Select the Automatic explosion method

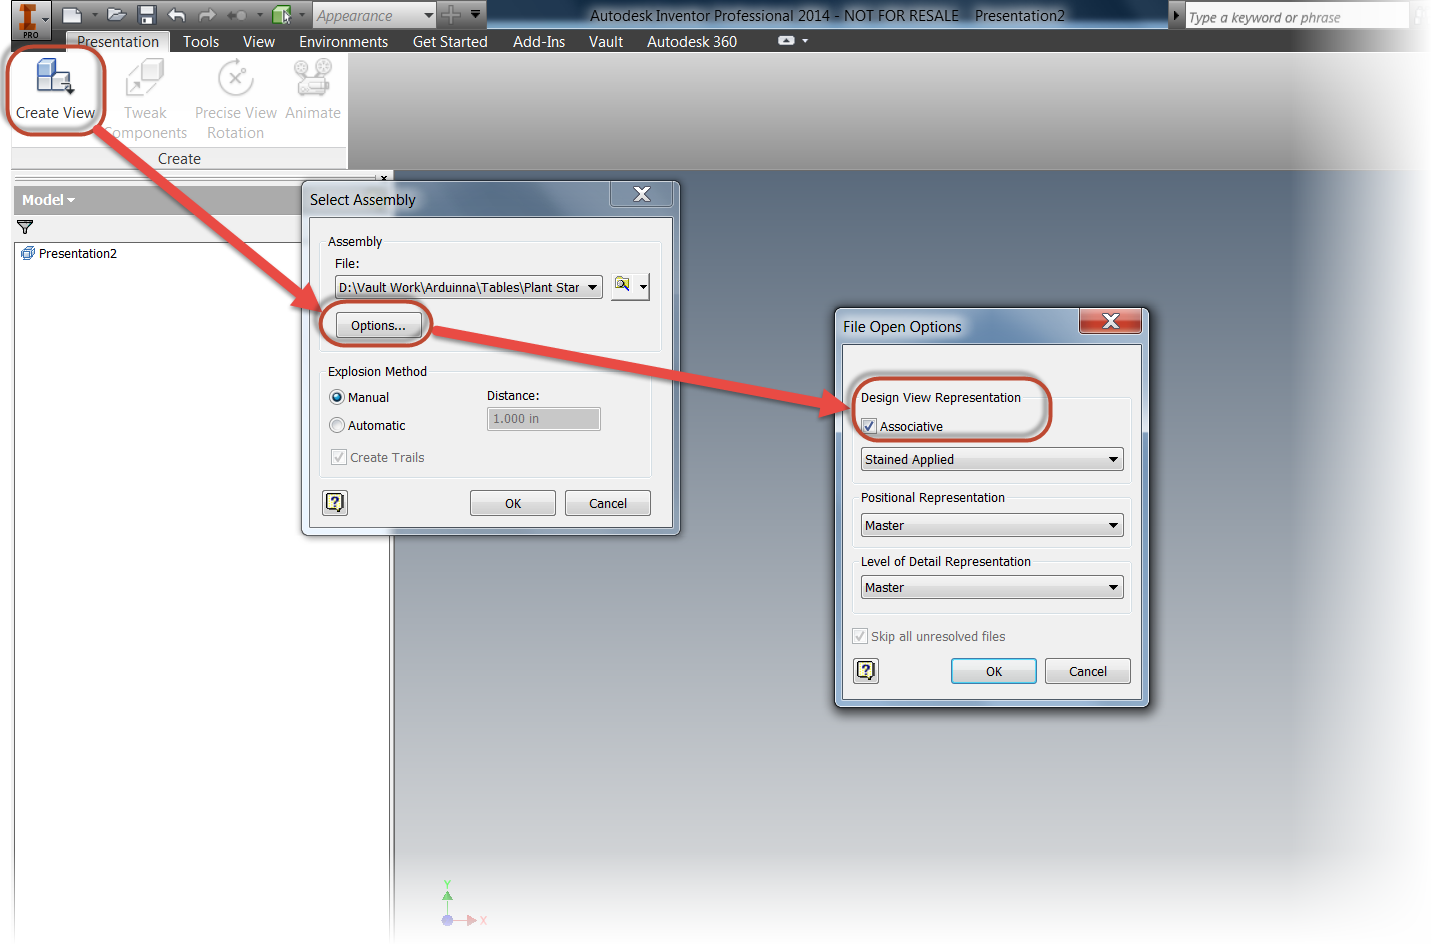click(337, 425)
